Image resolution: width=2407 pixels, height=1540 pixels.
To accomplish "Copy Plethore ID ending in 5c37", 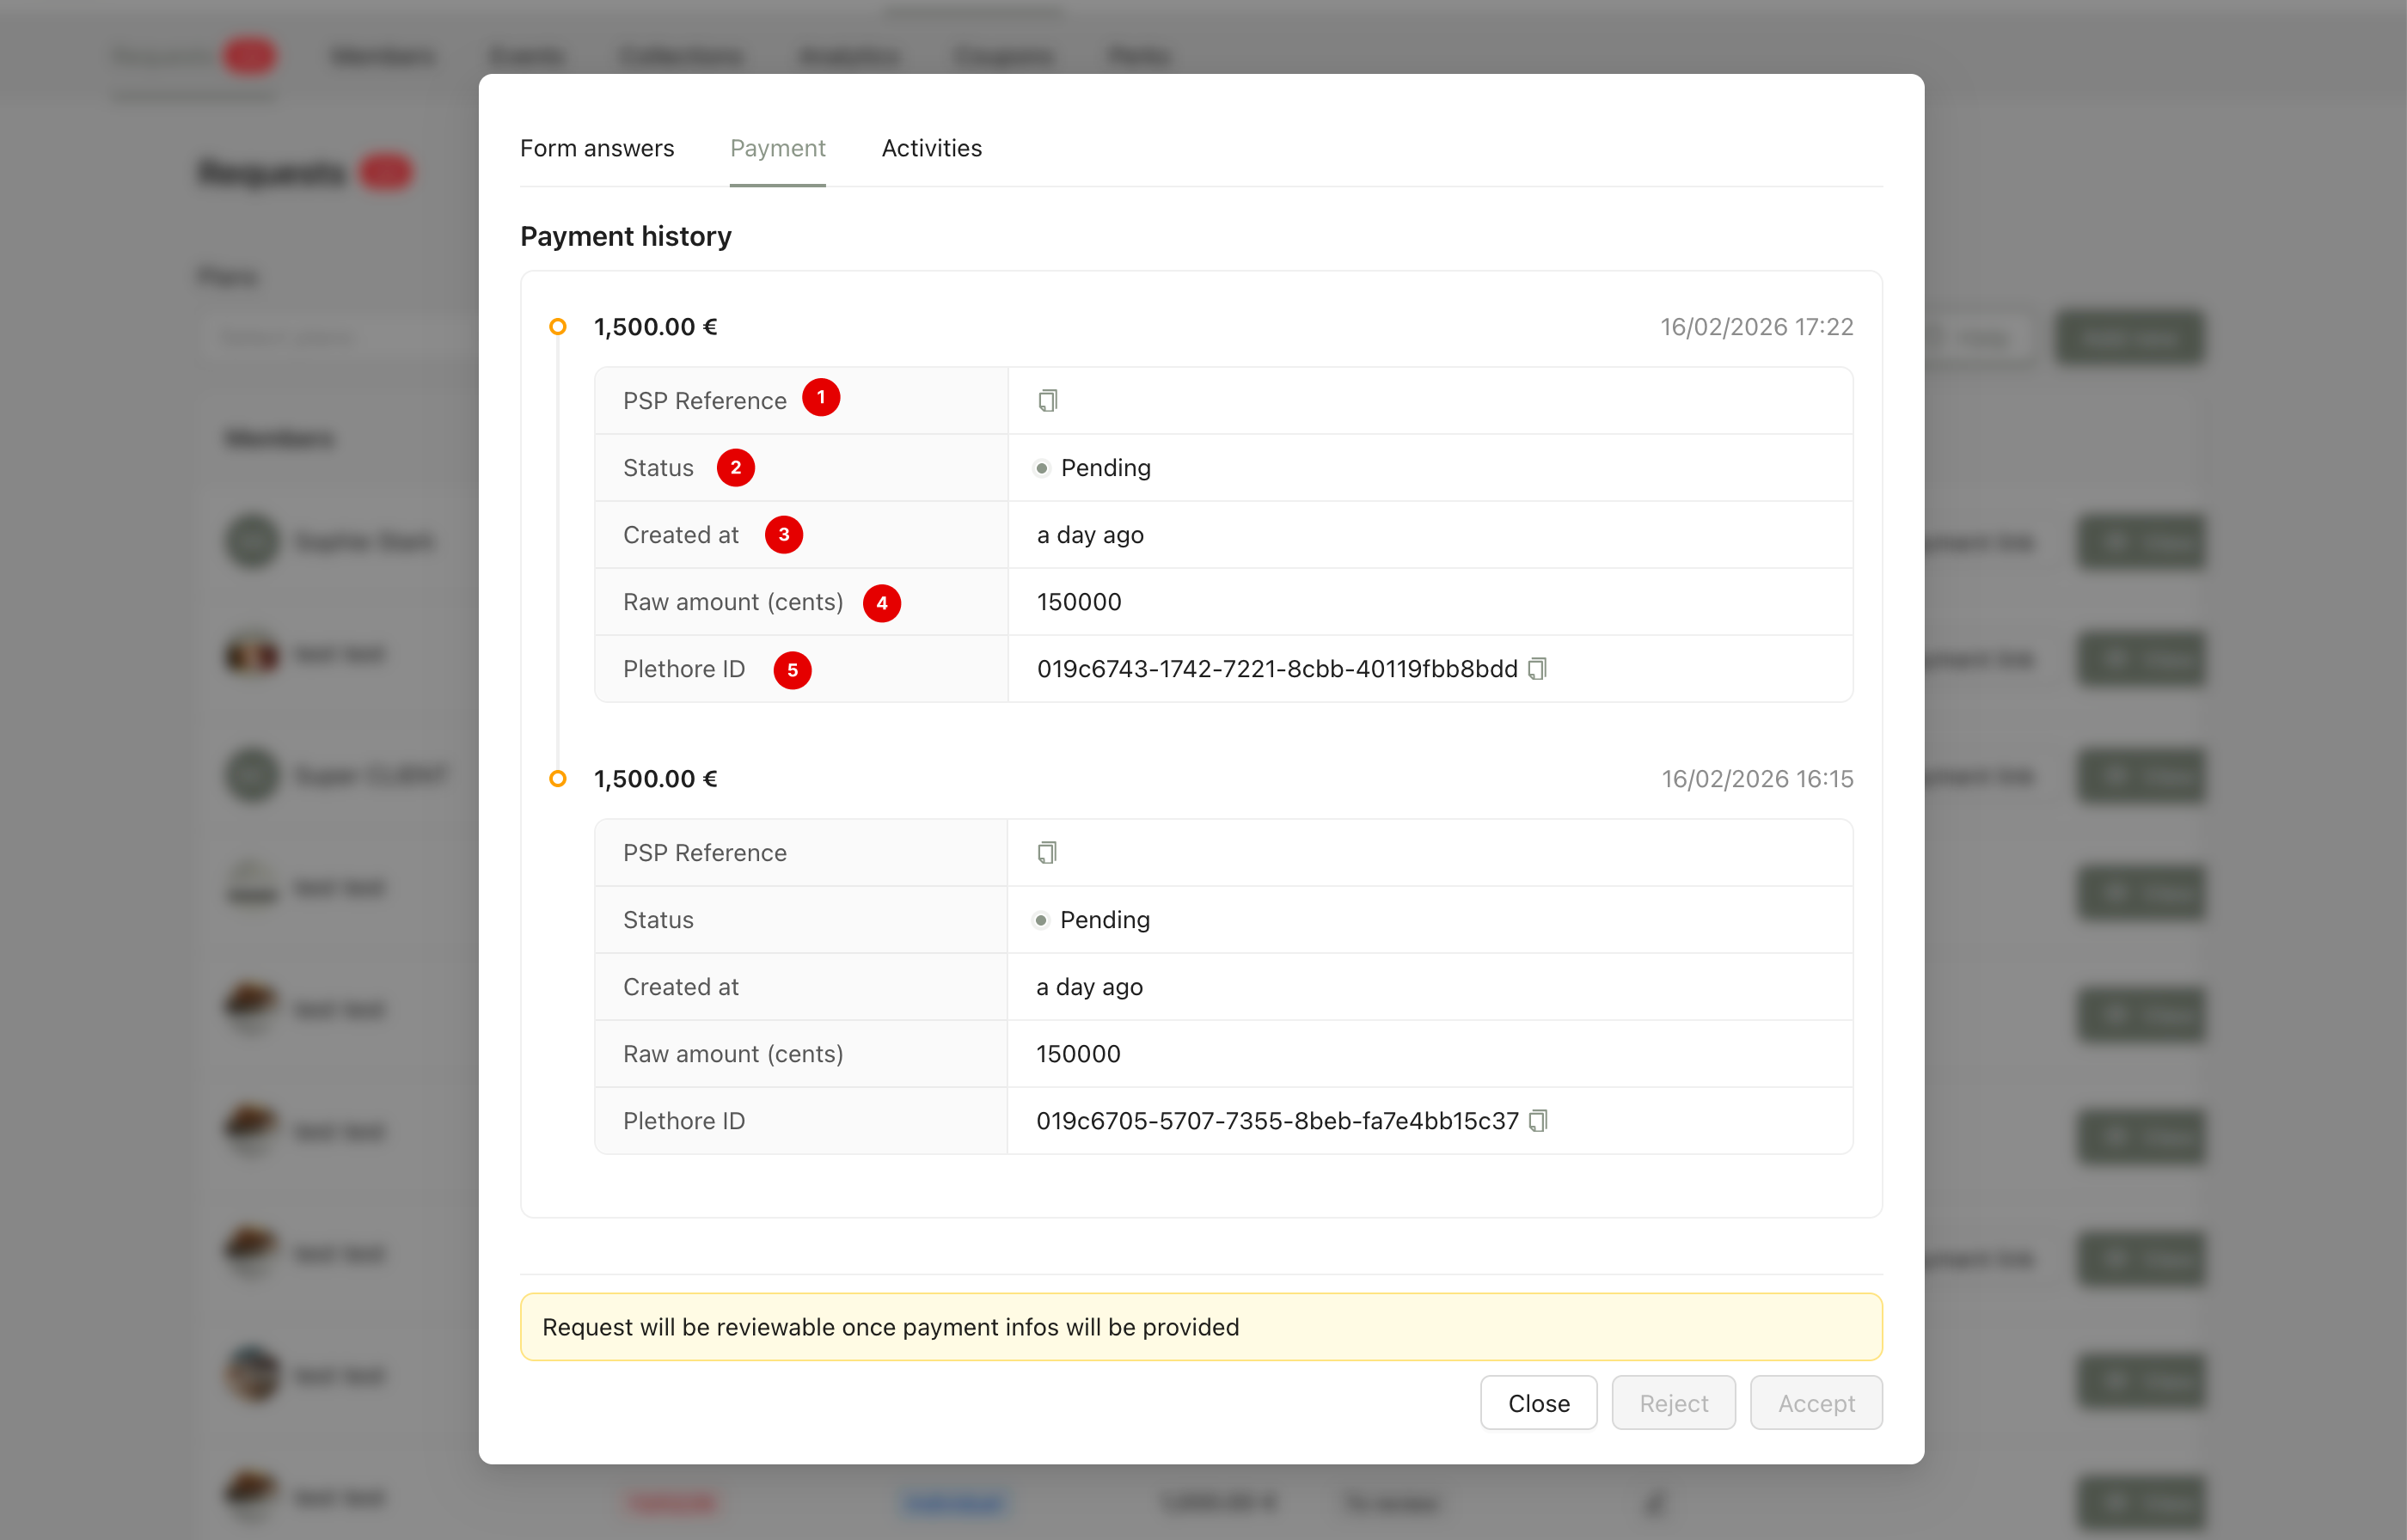I will 1538,1121.
